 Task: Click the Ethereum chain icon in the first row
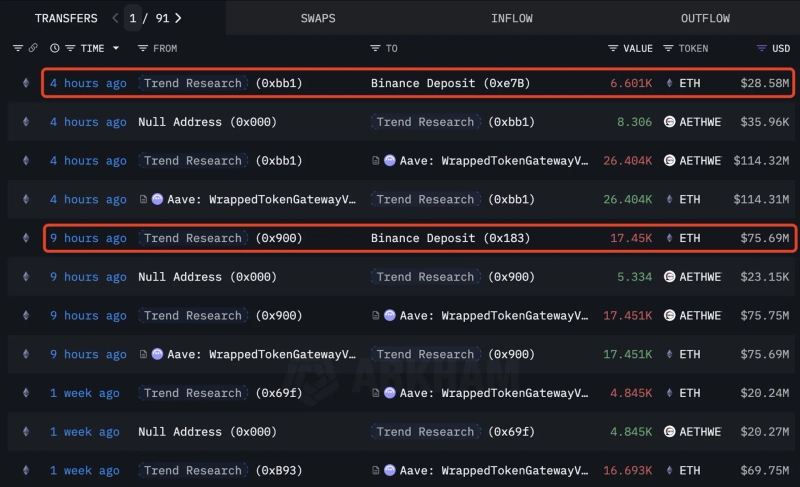pos(26,83)
